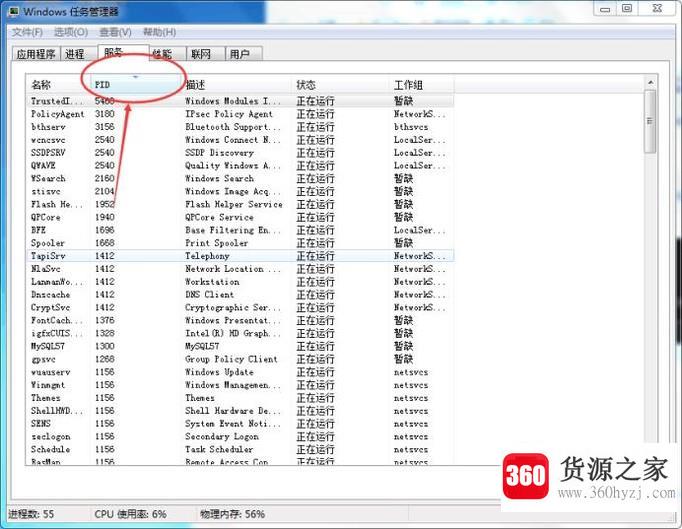
Task: Click the CPU 使用率: 6% status entry
Action: [130, 514]
